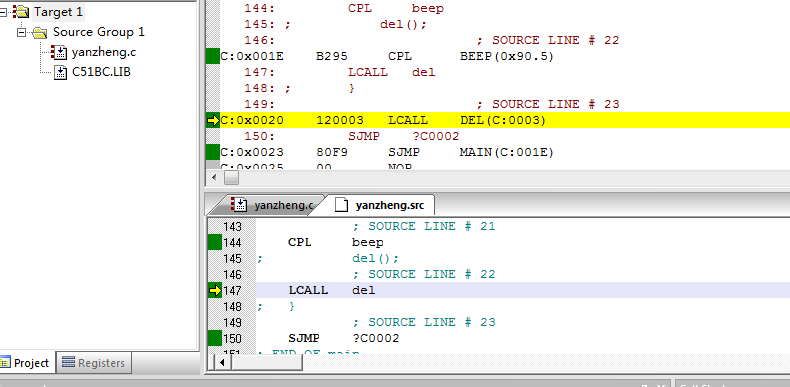Click green marker on source line 150

click(215, 338)
